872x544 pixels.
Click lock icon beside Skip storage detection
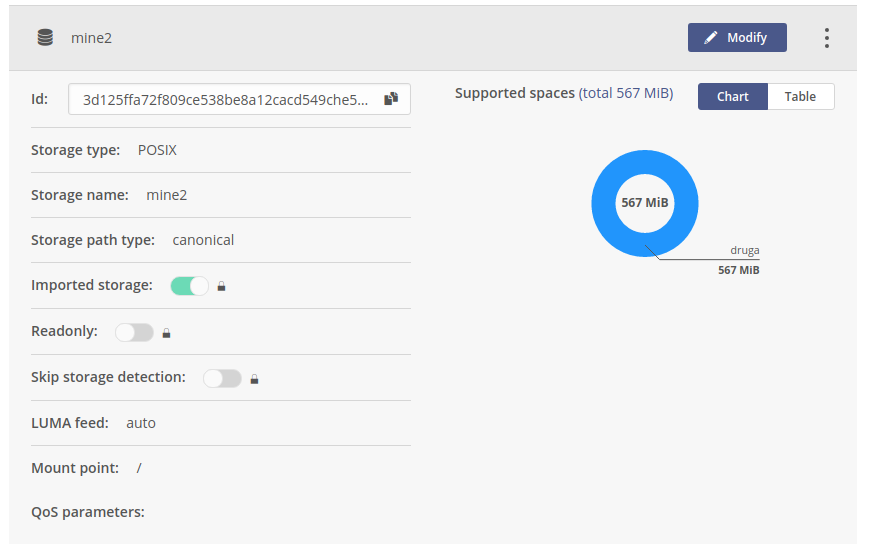pyautogui.click(x=254, y=379)
